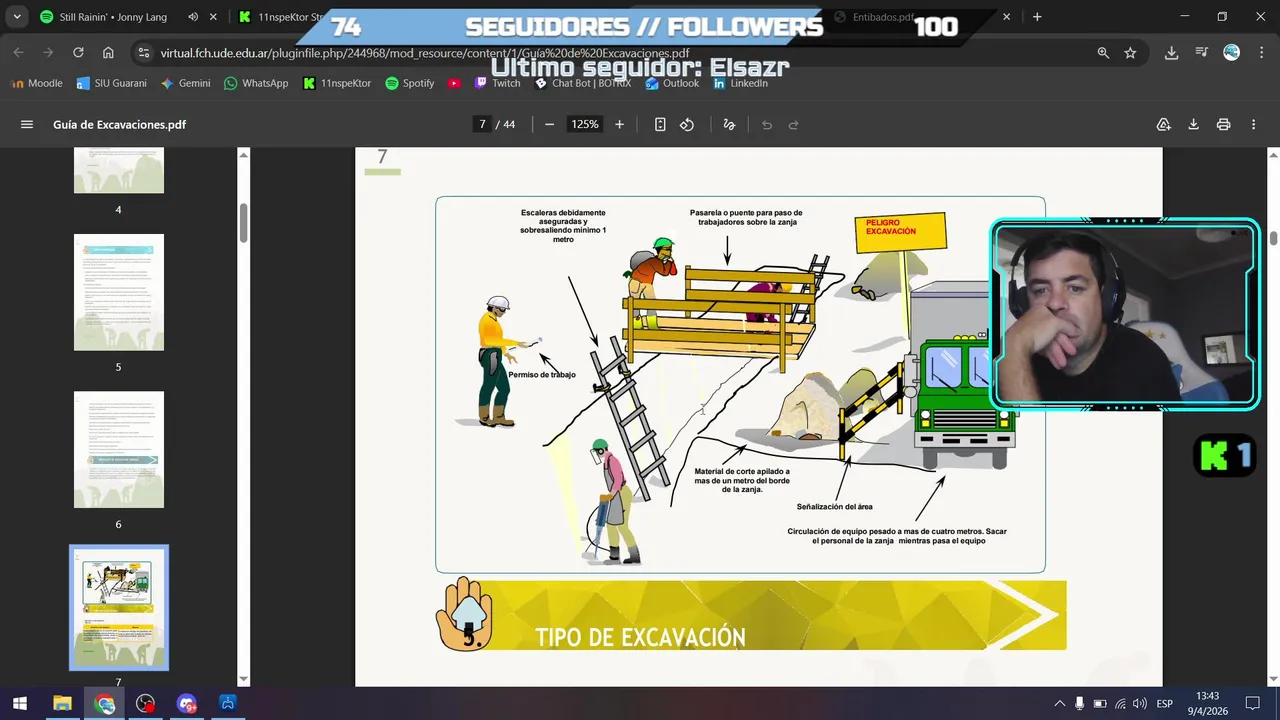Open the WhatsApp bookmark
The height and width of the screenshot is (720, 1280).
pyautogui.click(x=257, y=83)
